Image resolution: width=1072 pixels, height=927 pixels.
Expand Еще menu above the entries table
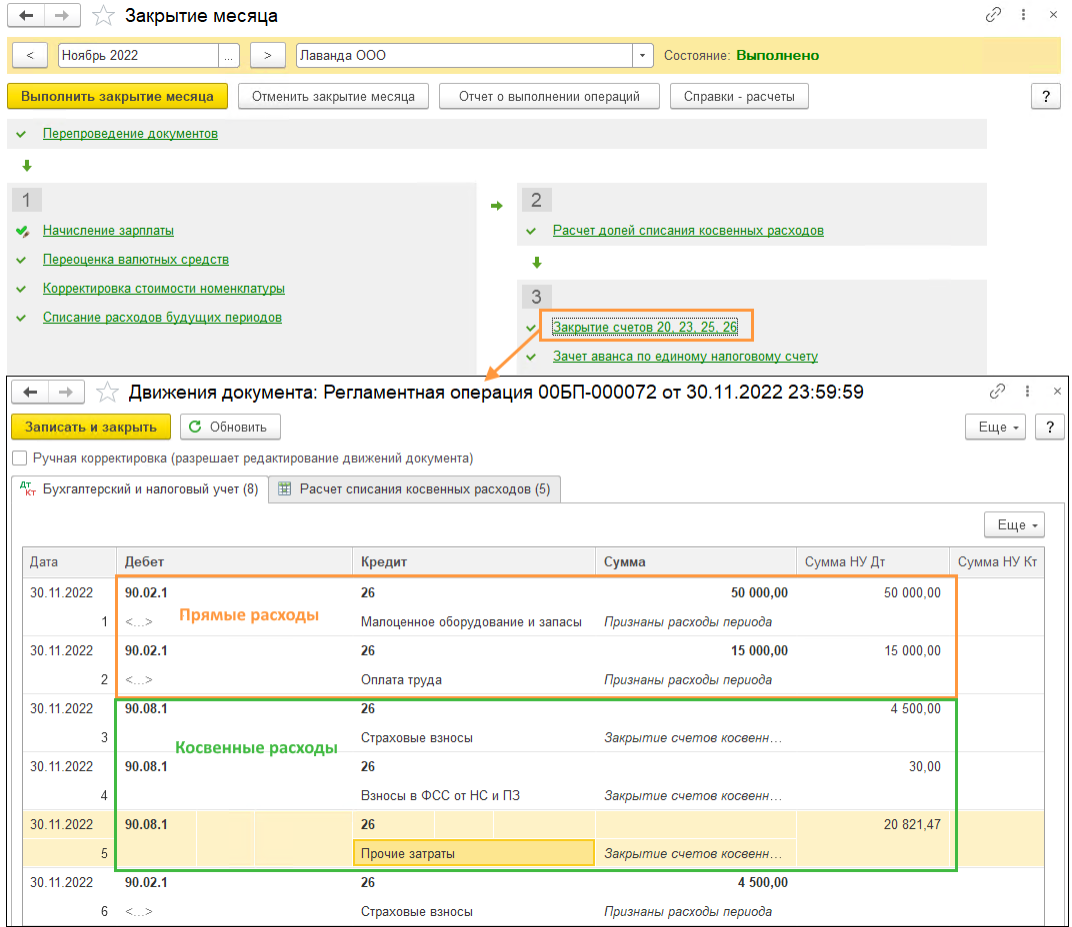pos(1014,524)
